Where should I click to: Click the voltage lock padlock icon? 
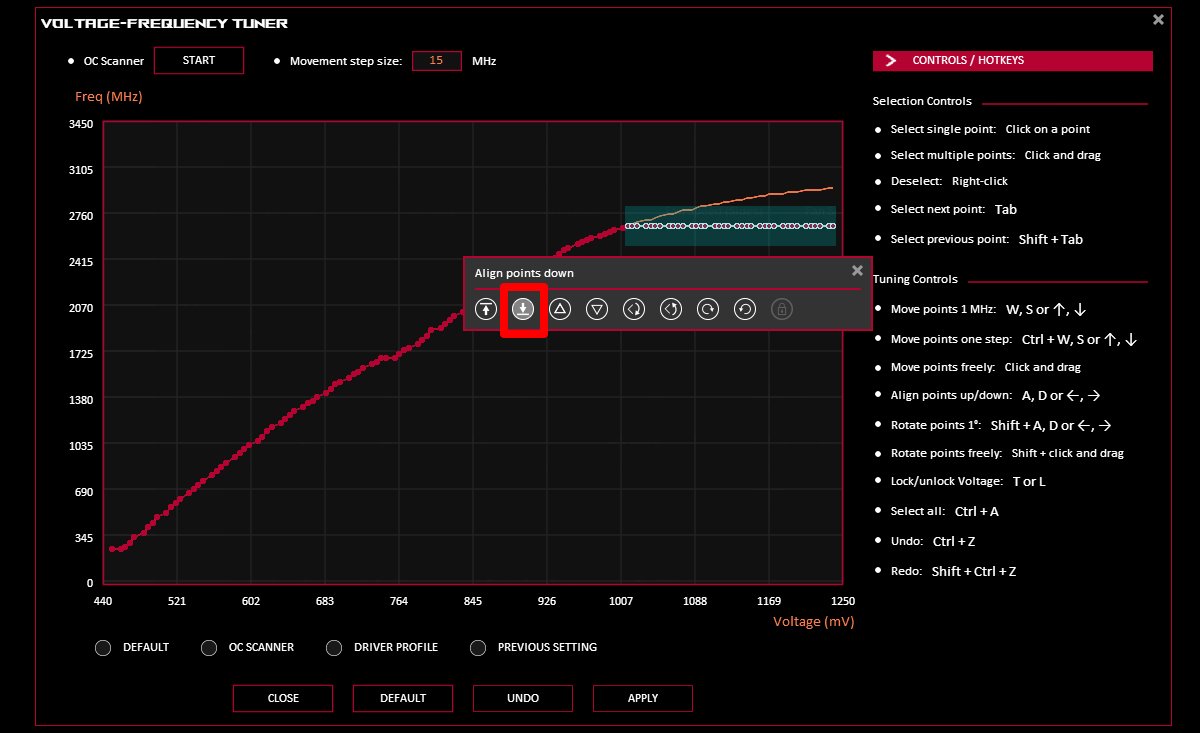click(x=781, y=309)
